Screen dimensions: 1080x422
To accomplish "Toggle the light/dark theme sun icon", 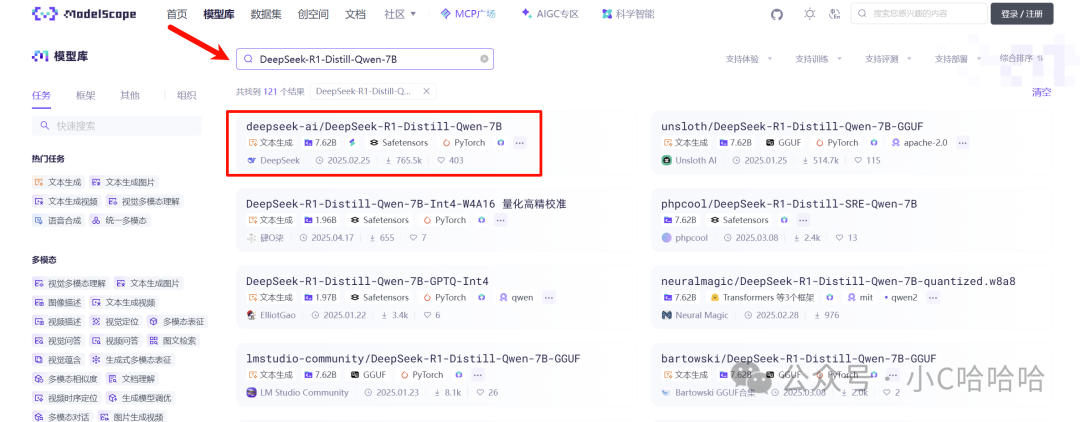I will pos(810,14).
